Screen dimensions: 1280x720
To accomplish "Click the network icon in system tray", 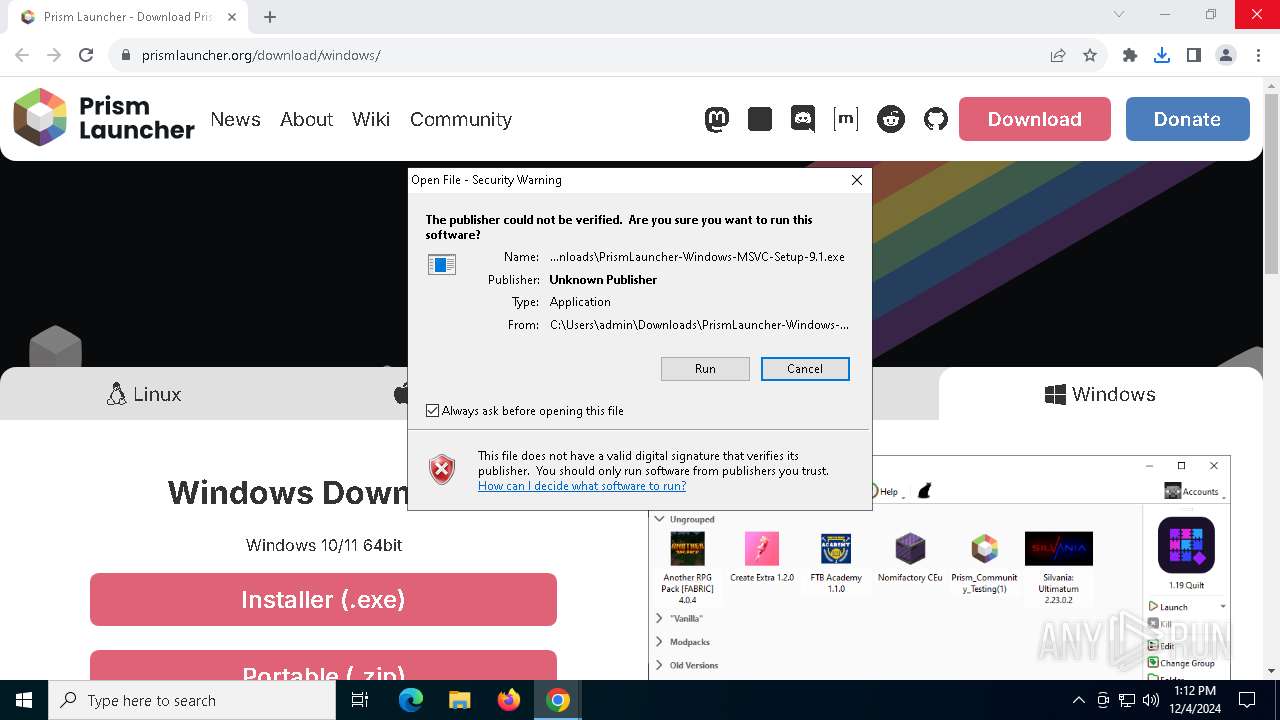I will click(x=1126, y=700).
